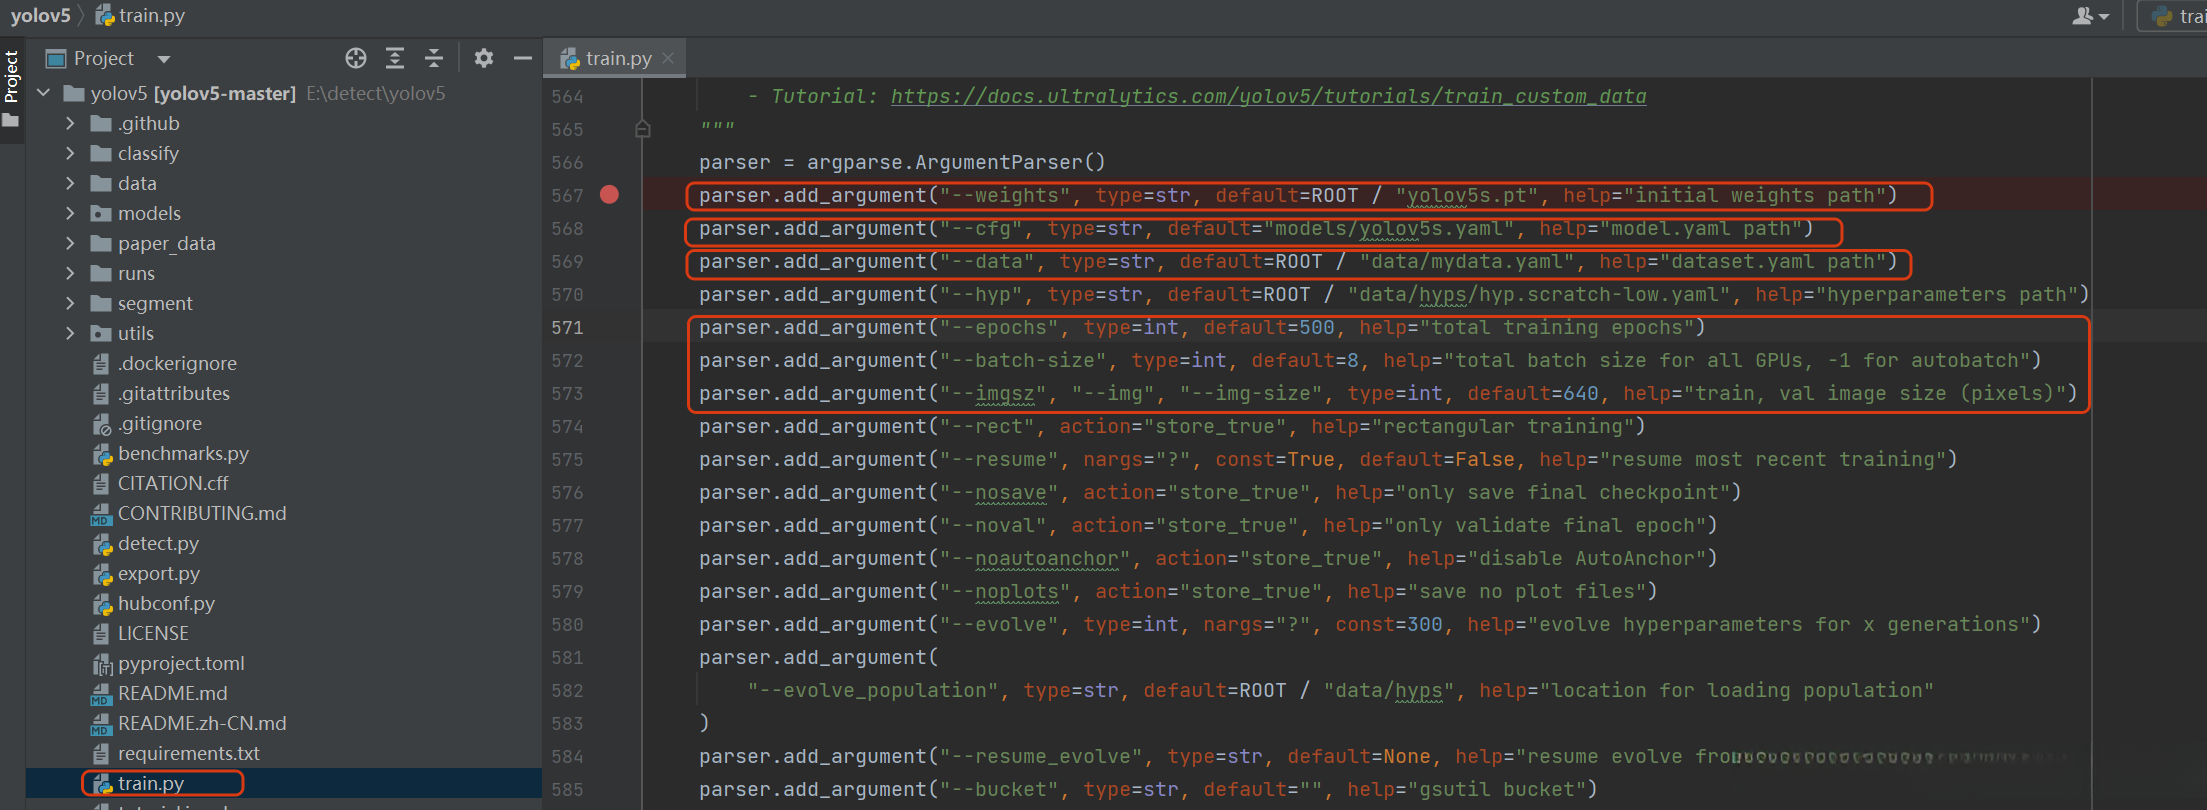
Task: Toggle the breakpoint on line 567
Action: click(x=609, y=195)
